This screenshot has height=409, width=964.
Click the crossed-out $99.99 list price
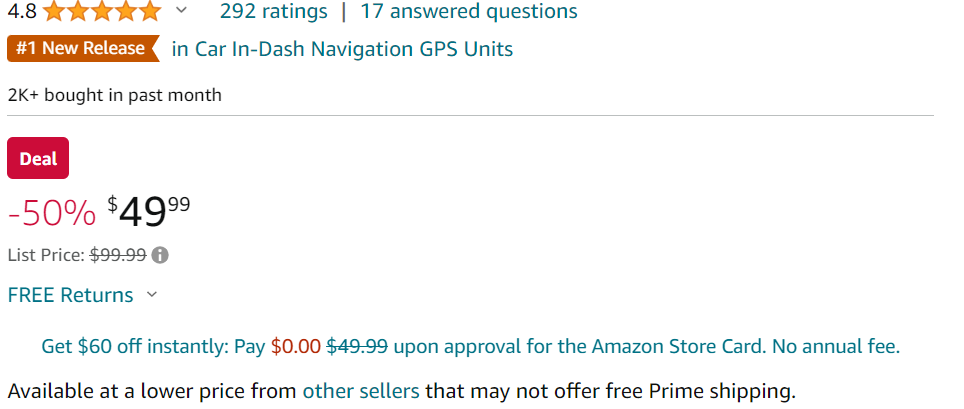click(118, 255)
